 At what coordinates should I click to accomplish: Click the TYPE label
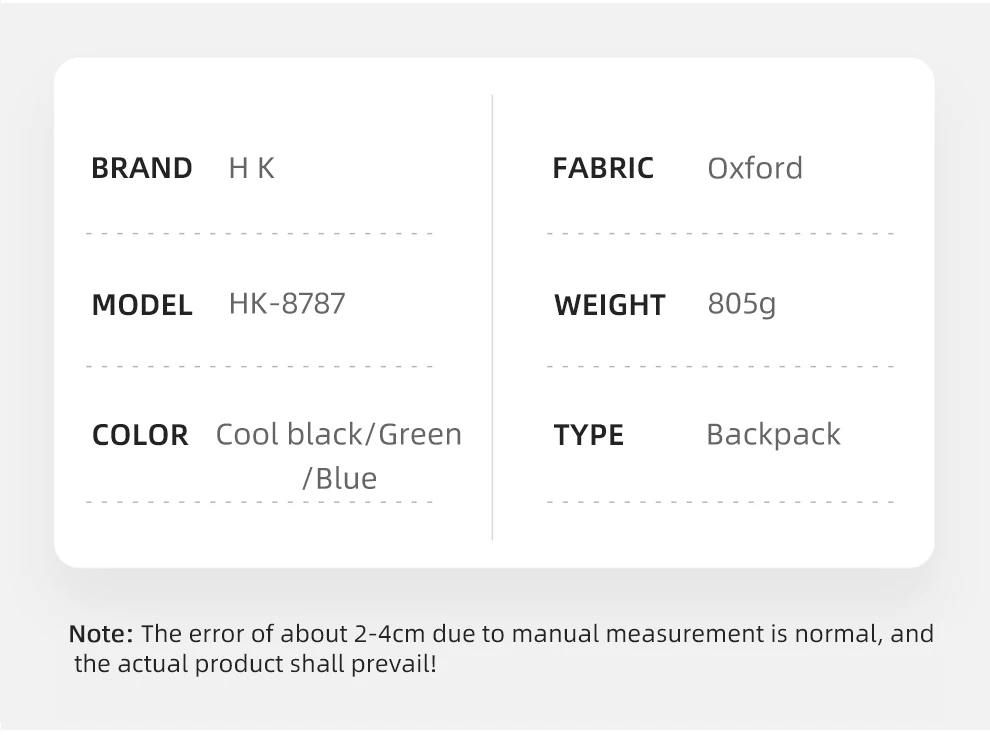tap(588, 435)
